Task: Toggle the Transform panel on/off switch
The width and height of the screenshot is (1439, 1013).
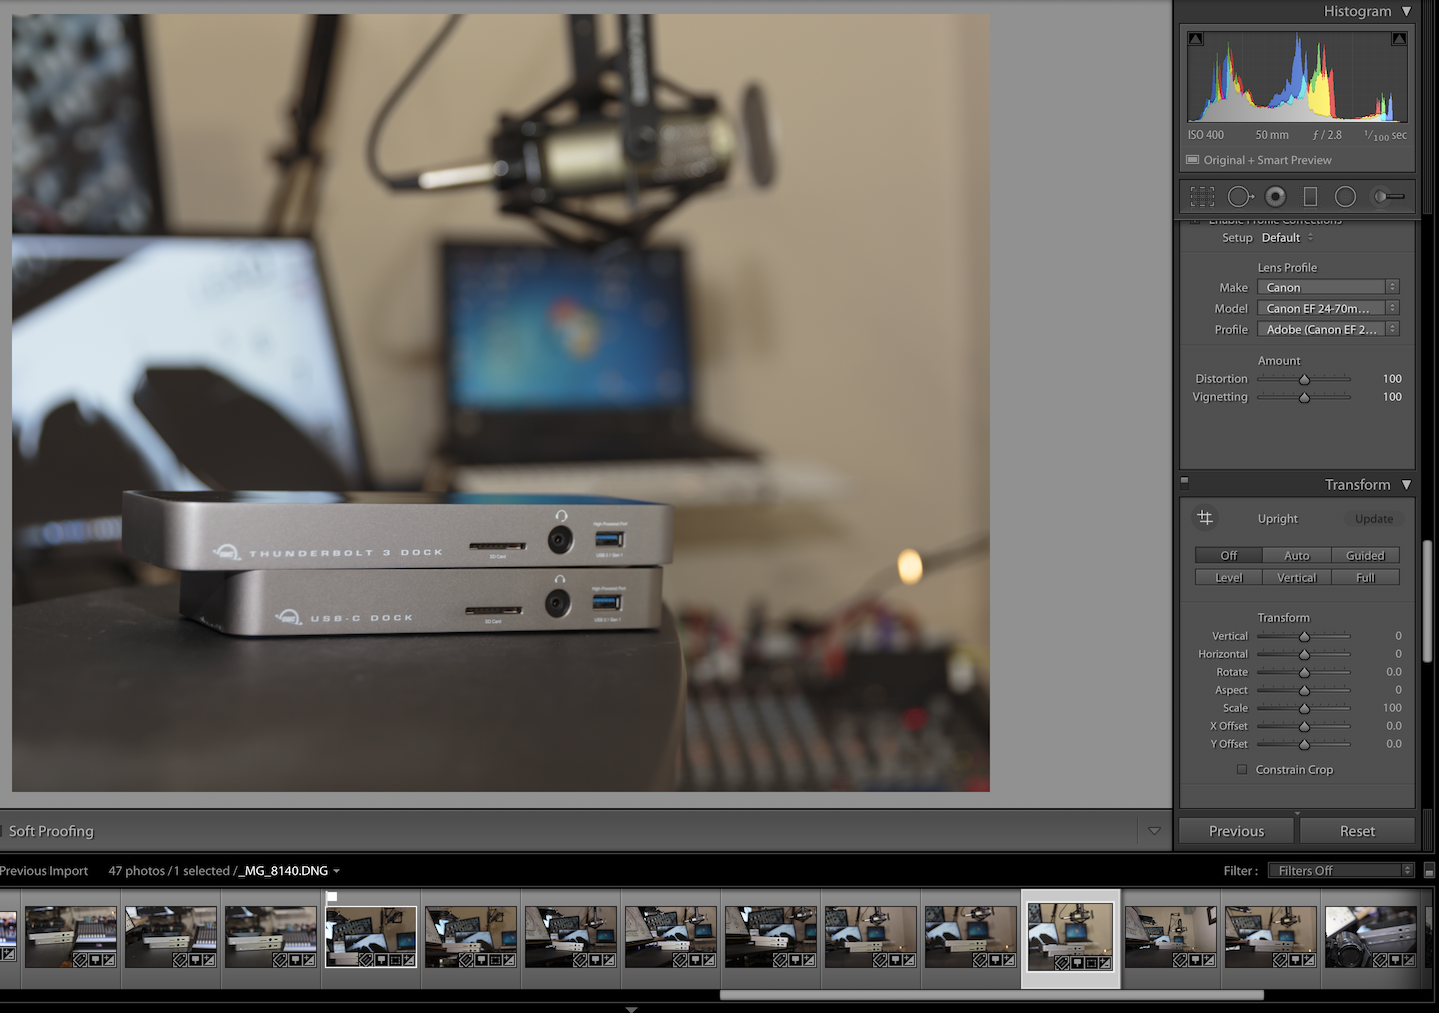Action: point(1185,481)
